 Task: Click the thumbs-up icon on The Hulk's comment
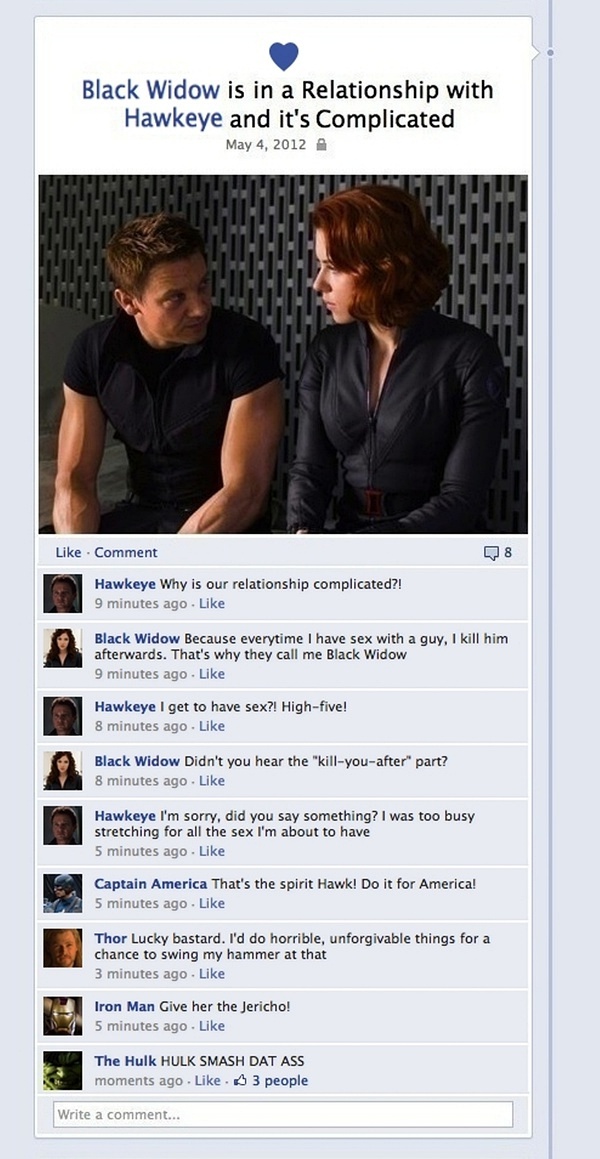pyautogui.click(x=240, y=1081)
